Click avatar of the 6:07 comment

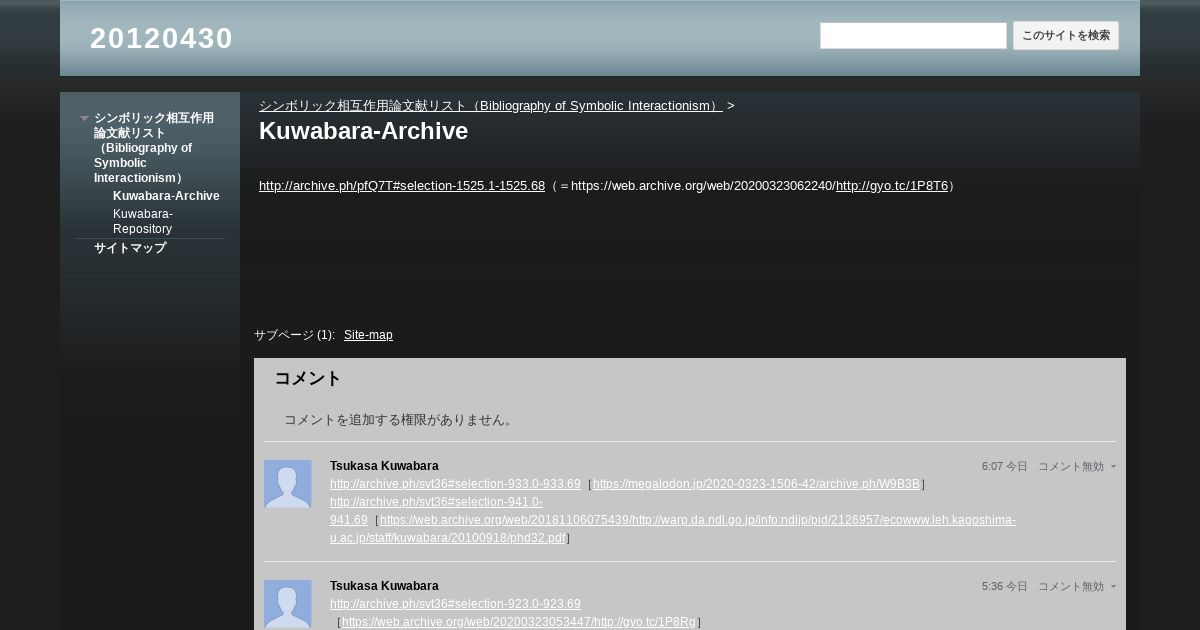[x=288, y=484]
